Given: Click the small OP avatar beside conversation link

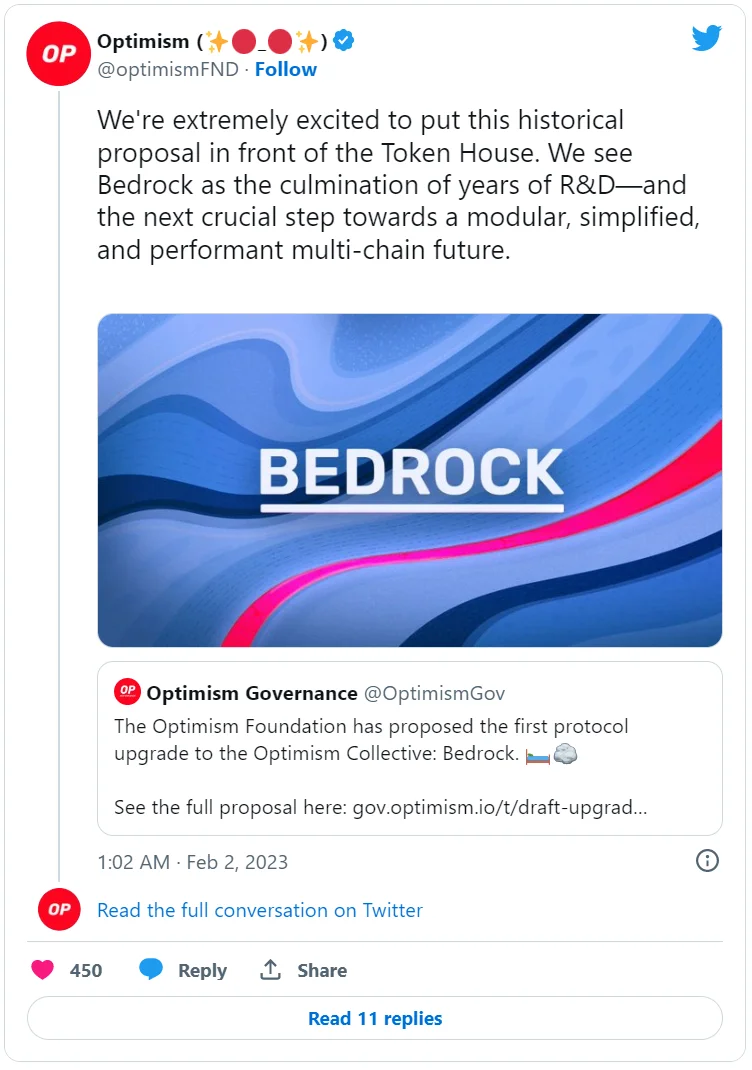Looking at the screenshot, I should pyautogui.click(x=59, y=910).
